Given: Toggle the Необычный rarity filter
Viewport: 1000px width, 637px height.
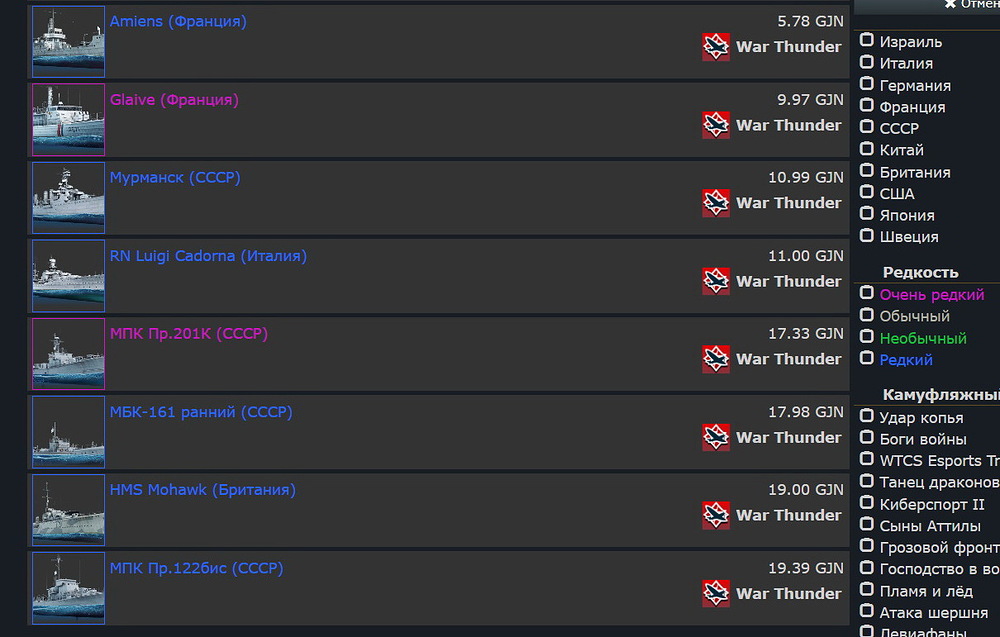Looking at the screenshot, I should [x=866, y=336].
